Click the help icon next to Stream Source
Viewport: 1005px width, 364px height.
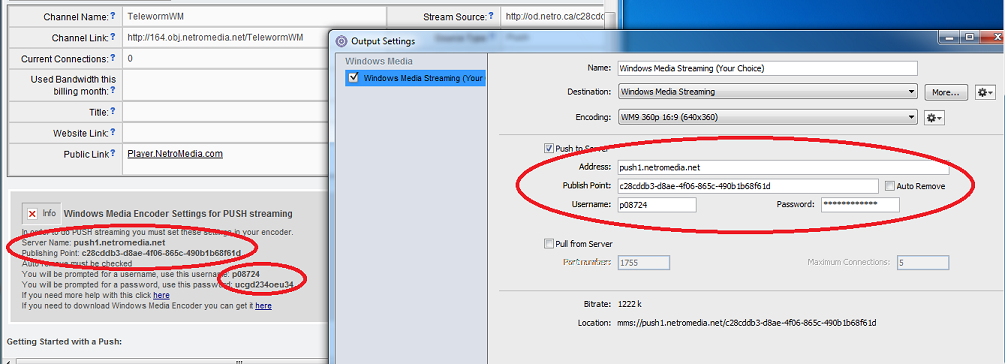tap(491, 16)
